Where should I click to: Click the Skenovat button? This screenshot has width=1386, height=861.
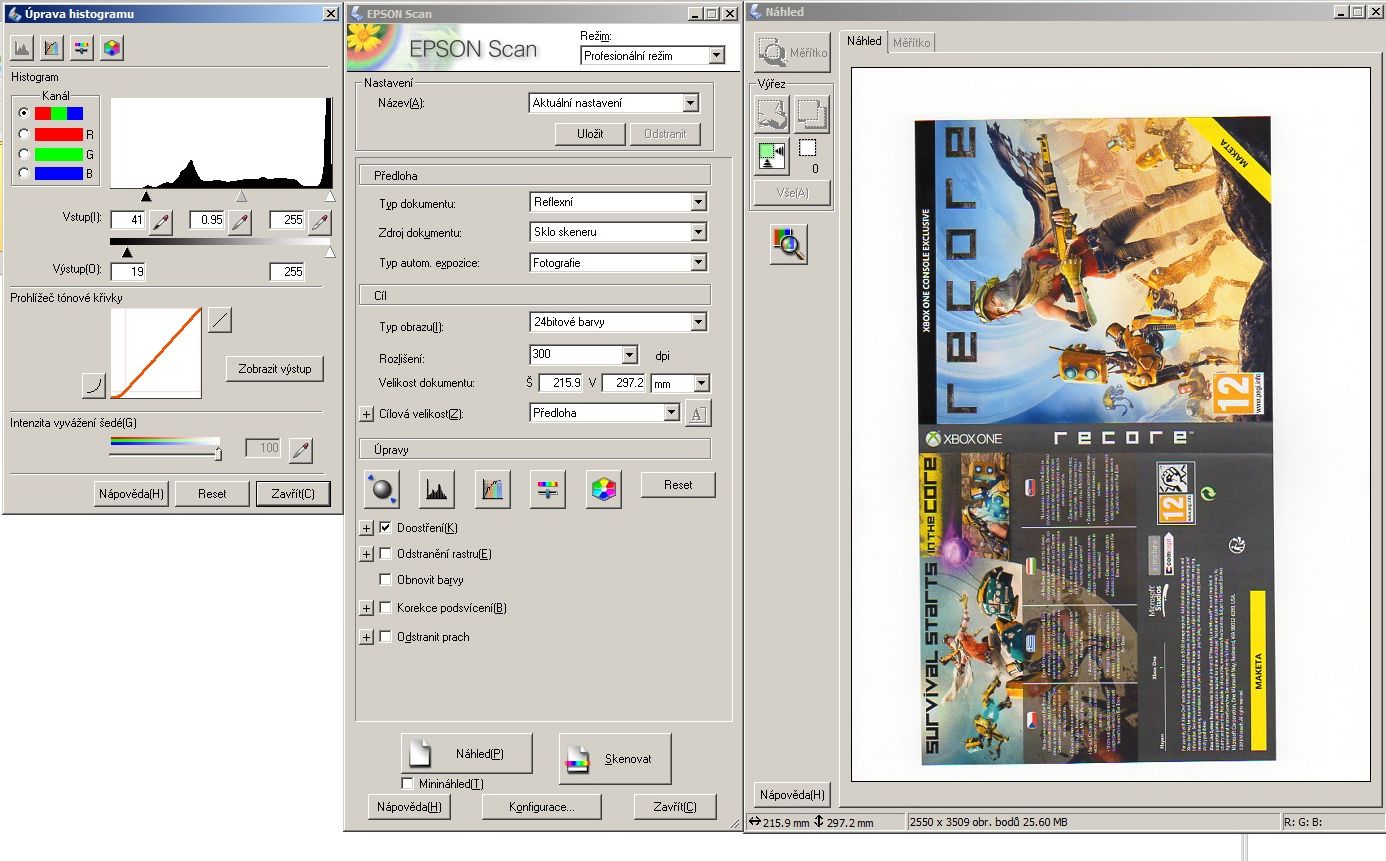pos(614,759)
